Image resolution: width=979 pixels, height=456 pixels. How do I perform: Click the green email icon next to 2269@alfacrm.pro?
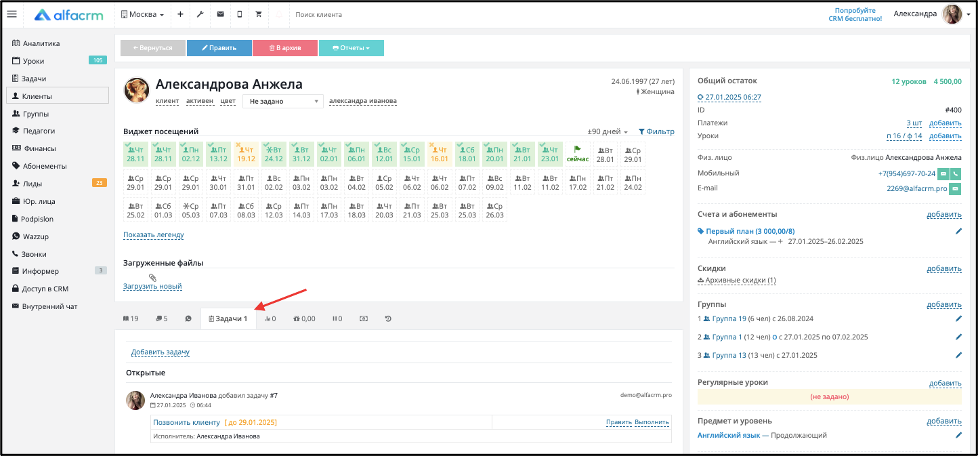pos(955,187)
